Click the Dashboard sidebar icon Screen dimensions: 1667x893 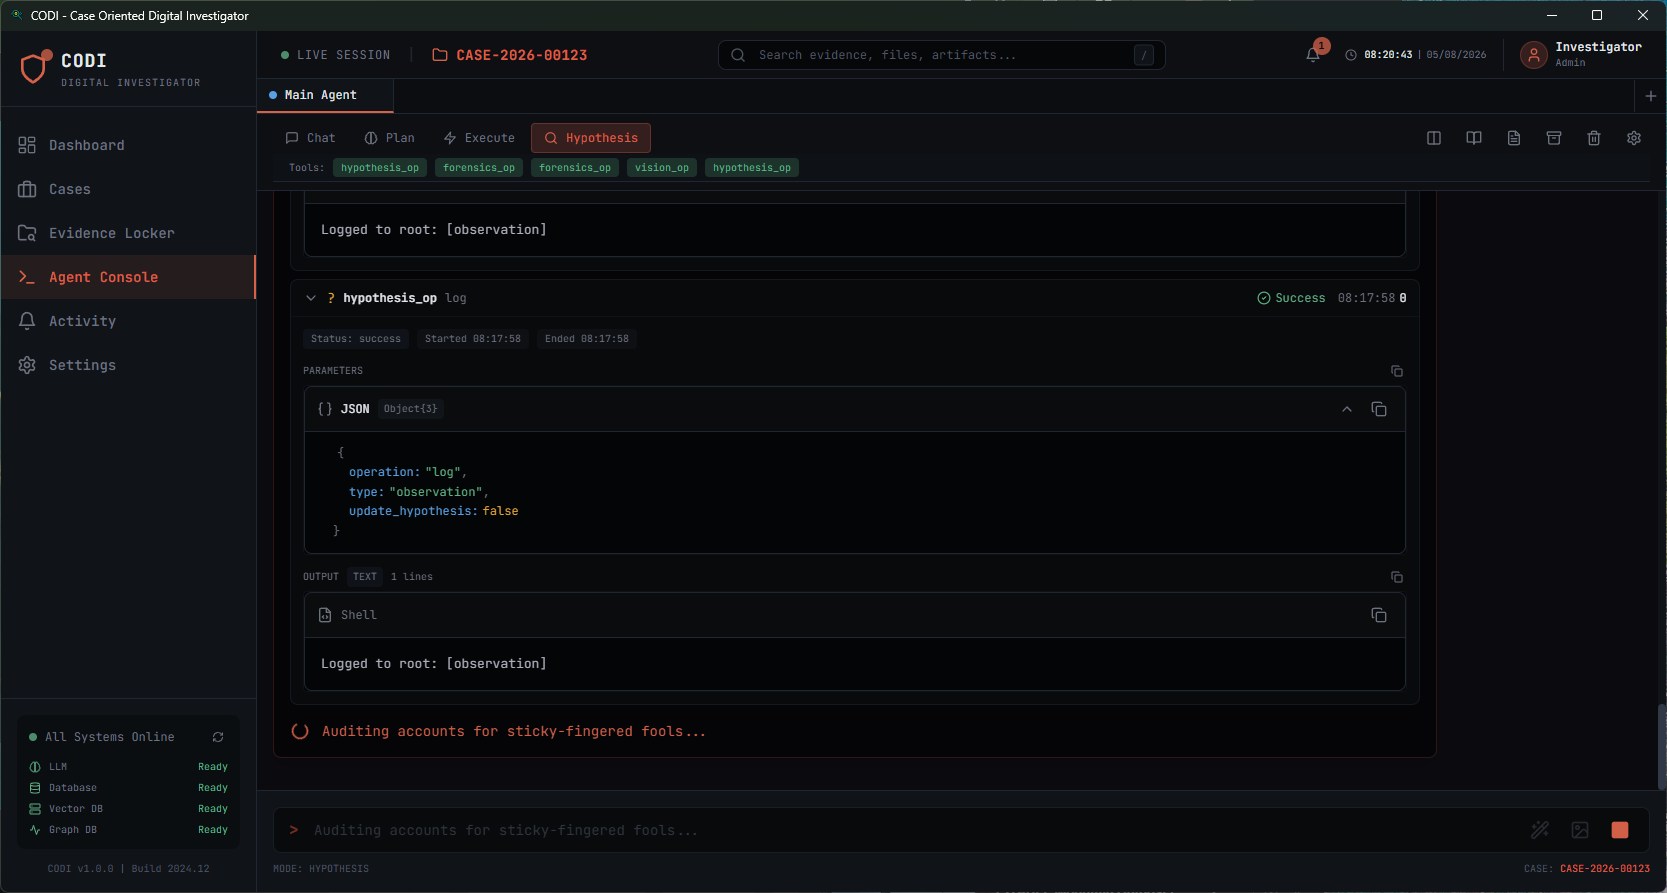[x=27, y=145]
